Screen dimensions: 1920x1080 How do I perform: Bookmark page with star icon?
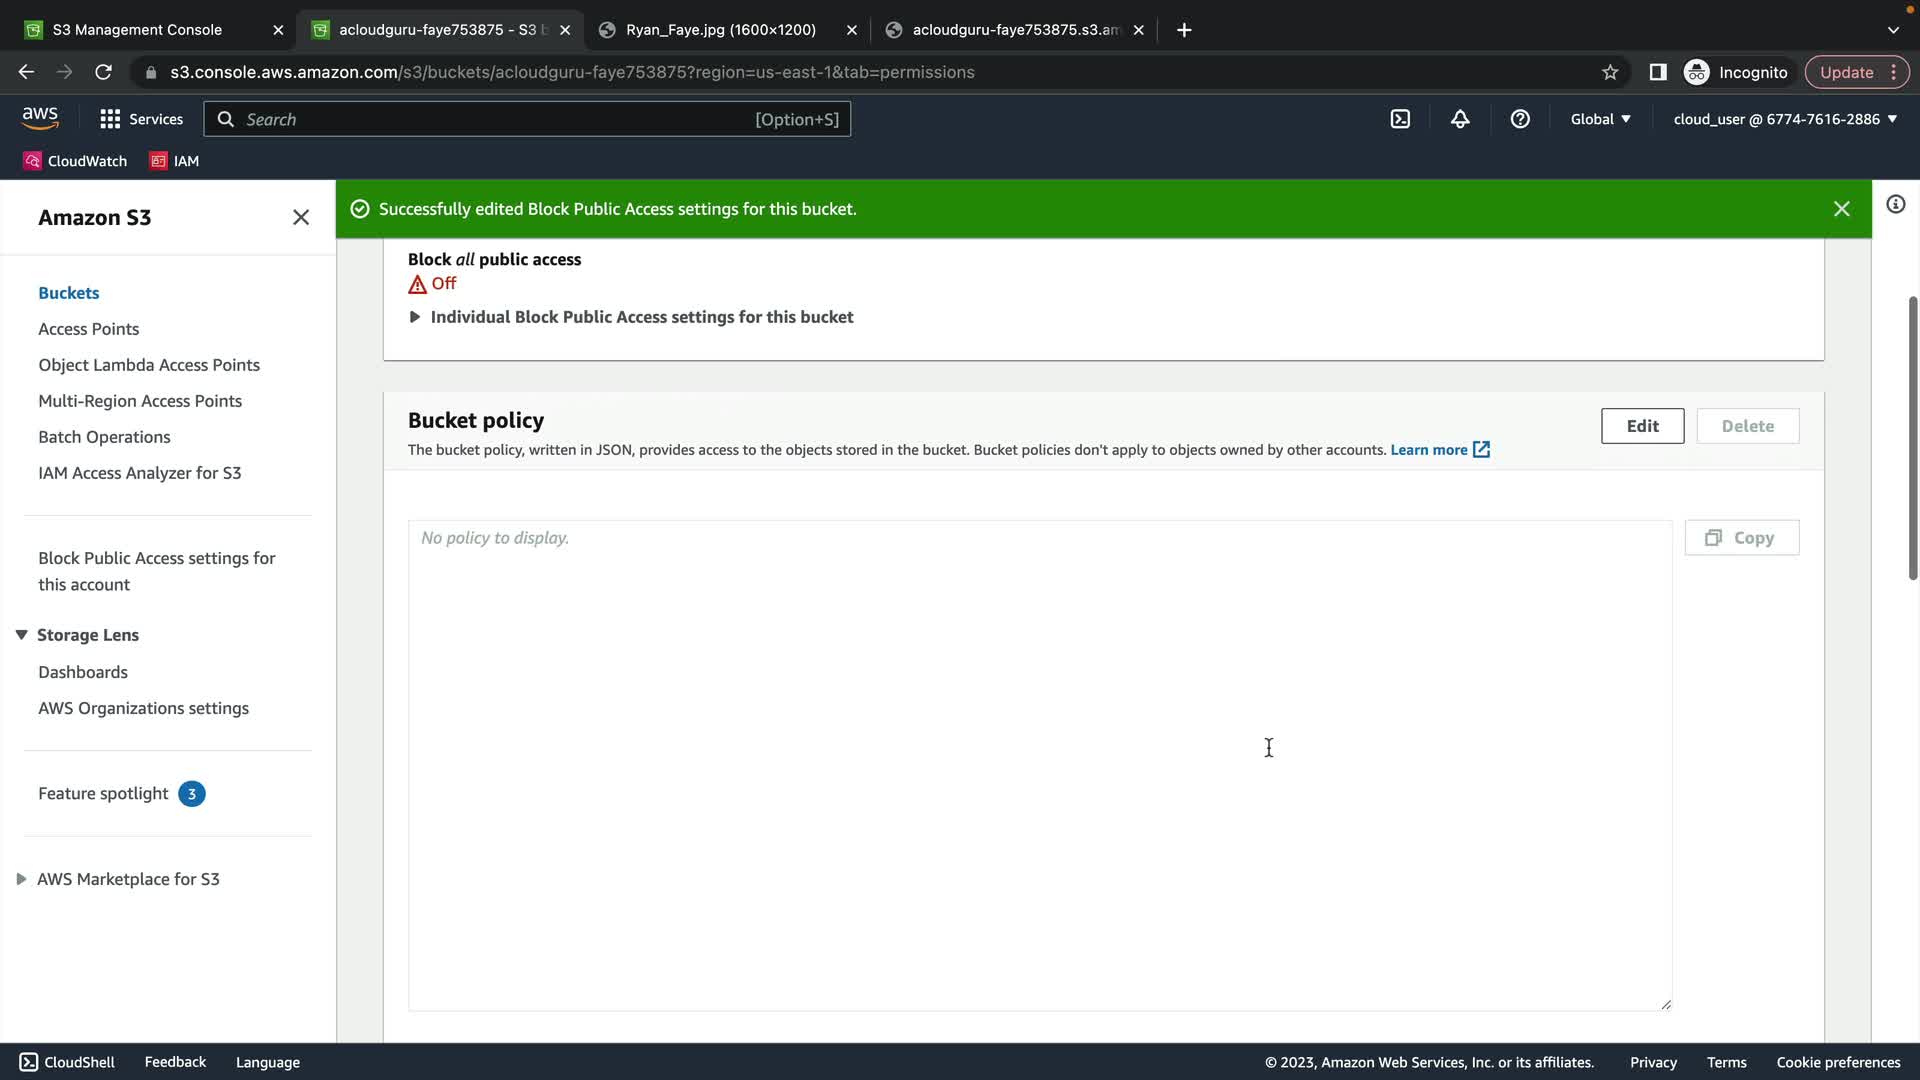1610,72
